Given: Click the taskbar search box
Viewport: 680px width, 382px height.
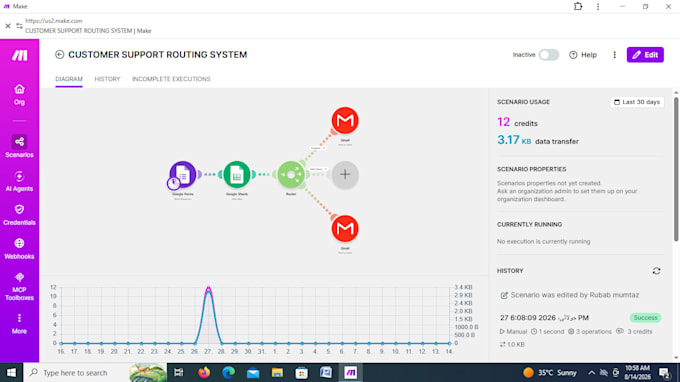Looking at the screenshot, I should 95,372.
